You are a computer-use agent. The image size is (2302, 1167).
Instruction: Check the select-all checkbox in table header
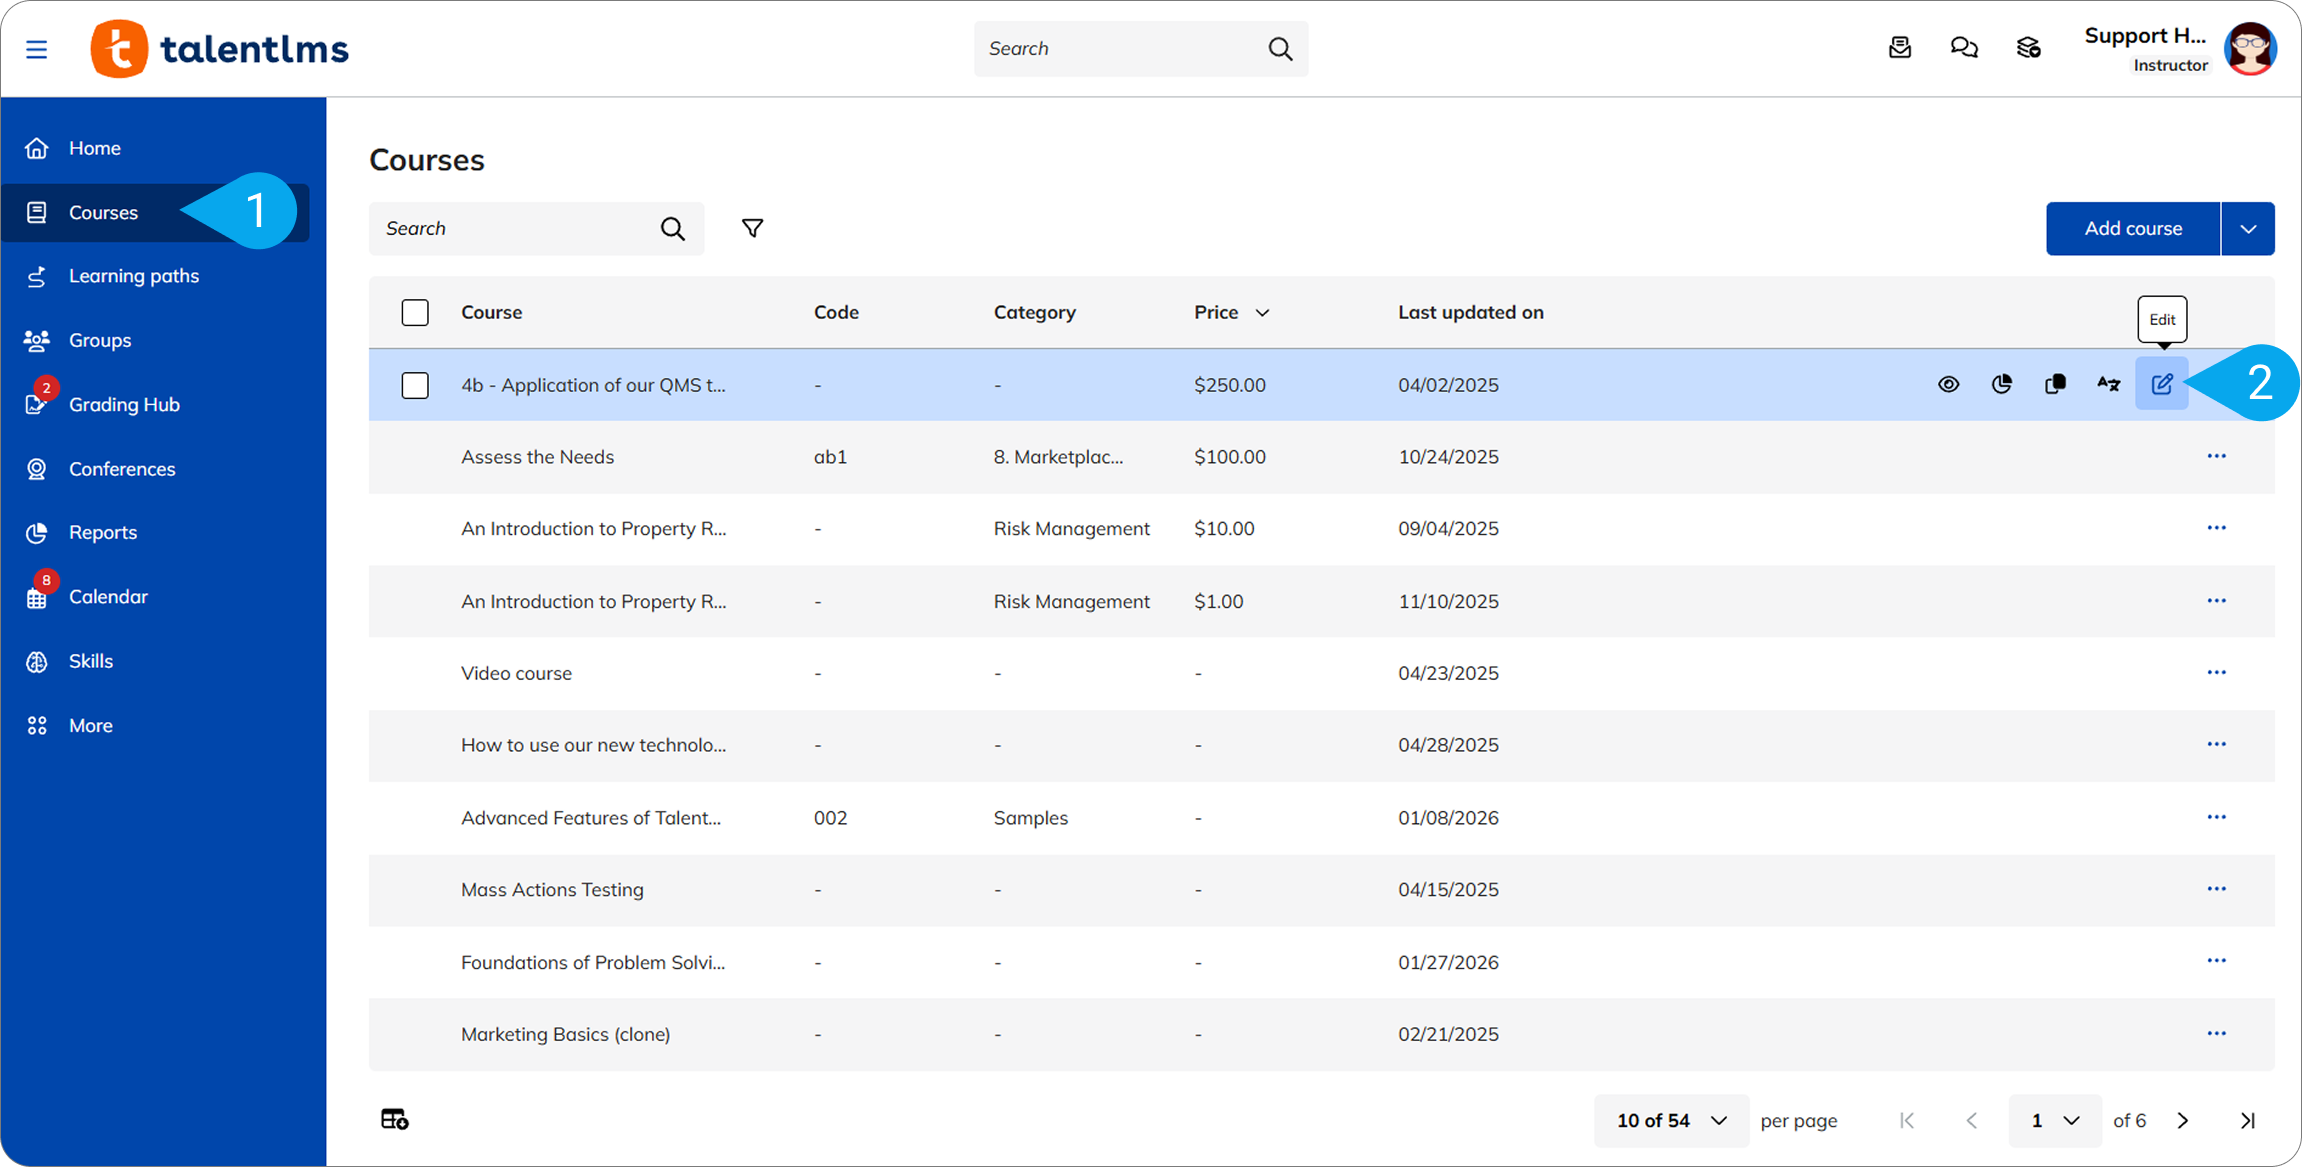pyautogui.click(x=415, y=312)
